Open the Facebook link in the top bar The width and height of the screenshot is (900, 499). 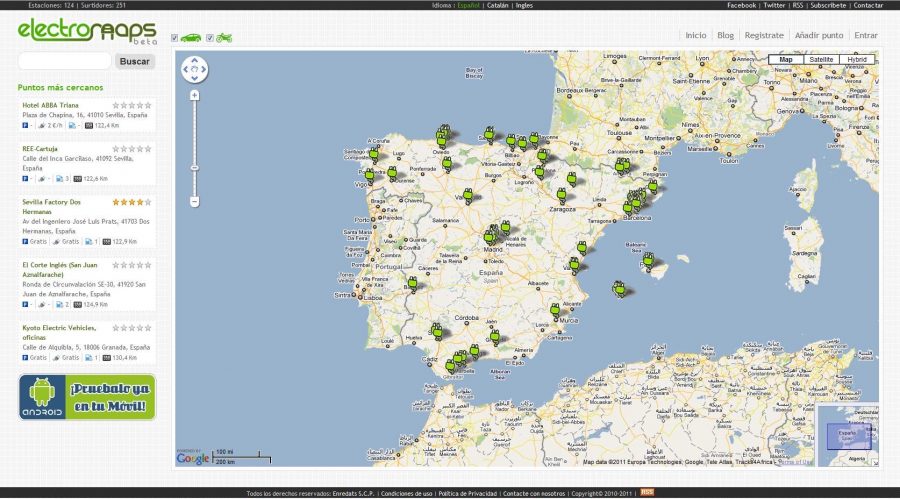[742, 5]
